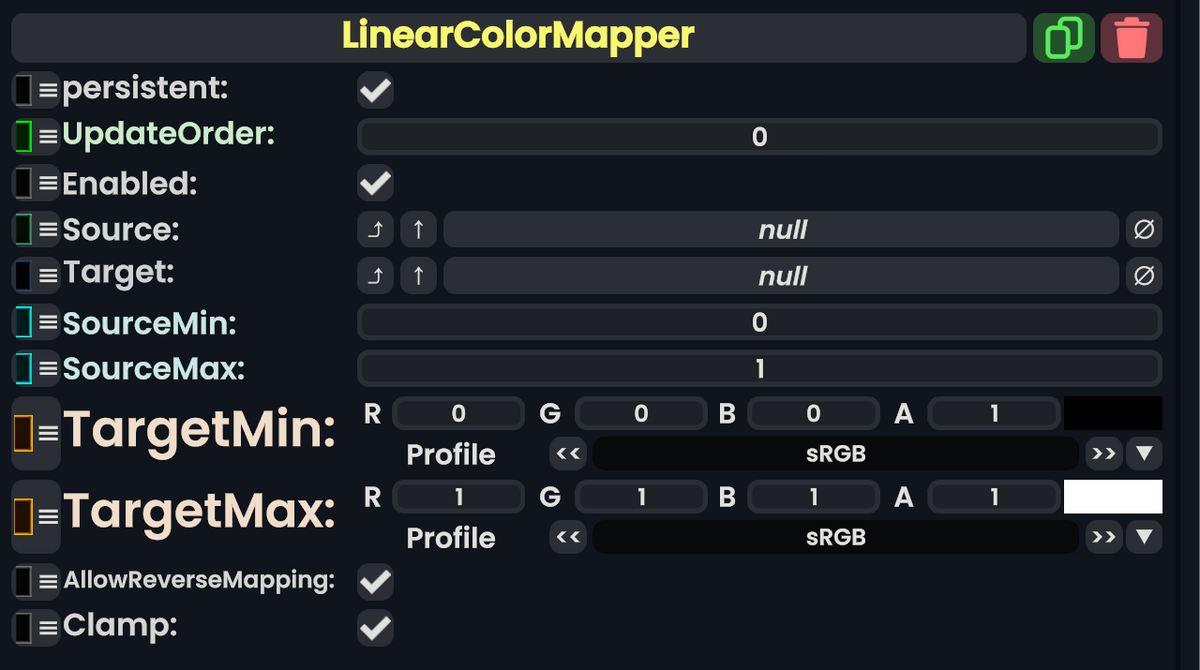Clear the Target reference with the Ø icon
The image size is (1200, 670).
pyautogui.click(x=1143, y=275)
